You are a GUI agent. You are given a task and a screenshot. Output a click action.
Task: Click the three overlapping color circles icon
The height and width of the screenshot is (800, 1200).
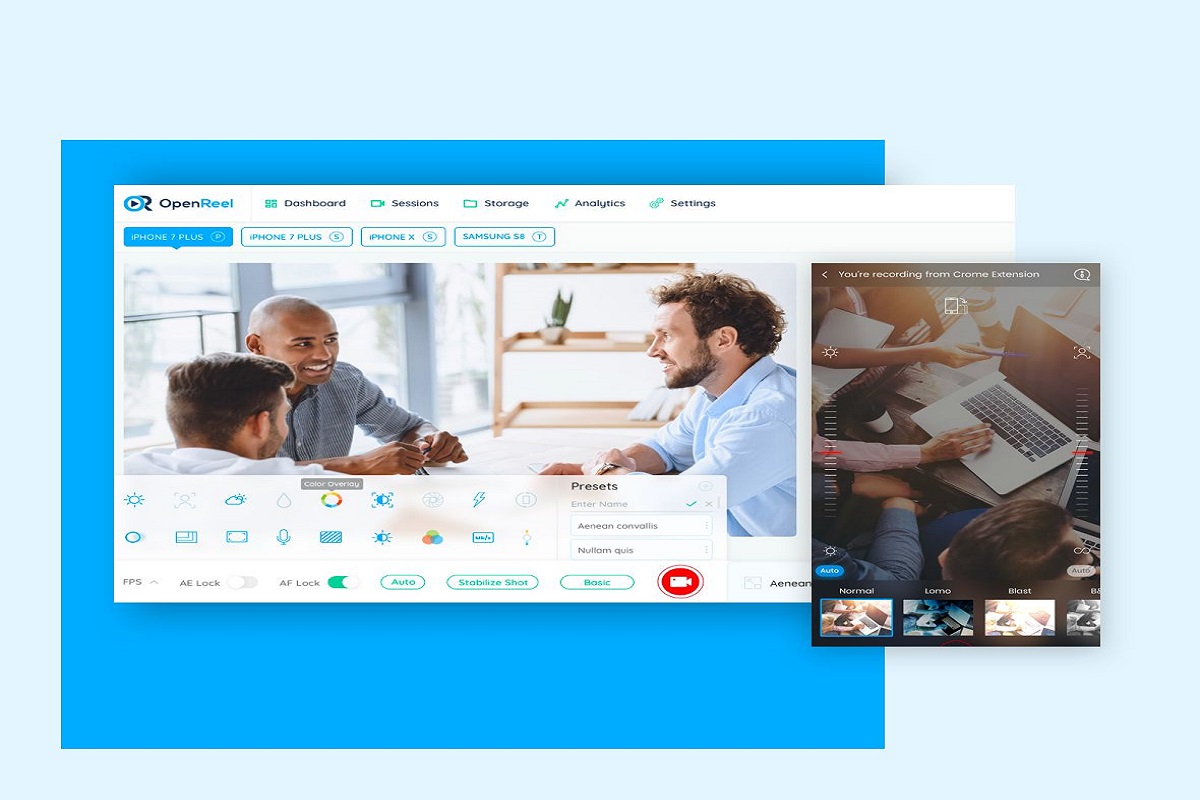432,537
